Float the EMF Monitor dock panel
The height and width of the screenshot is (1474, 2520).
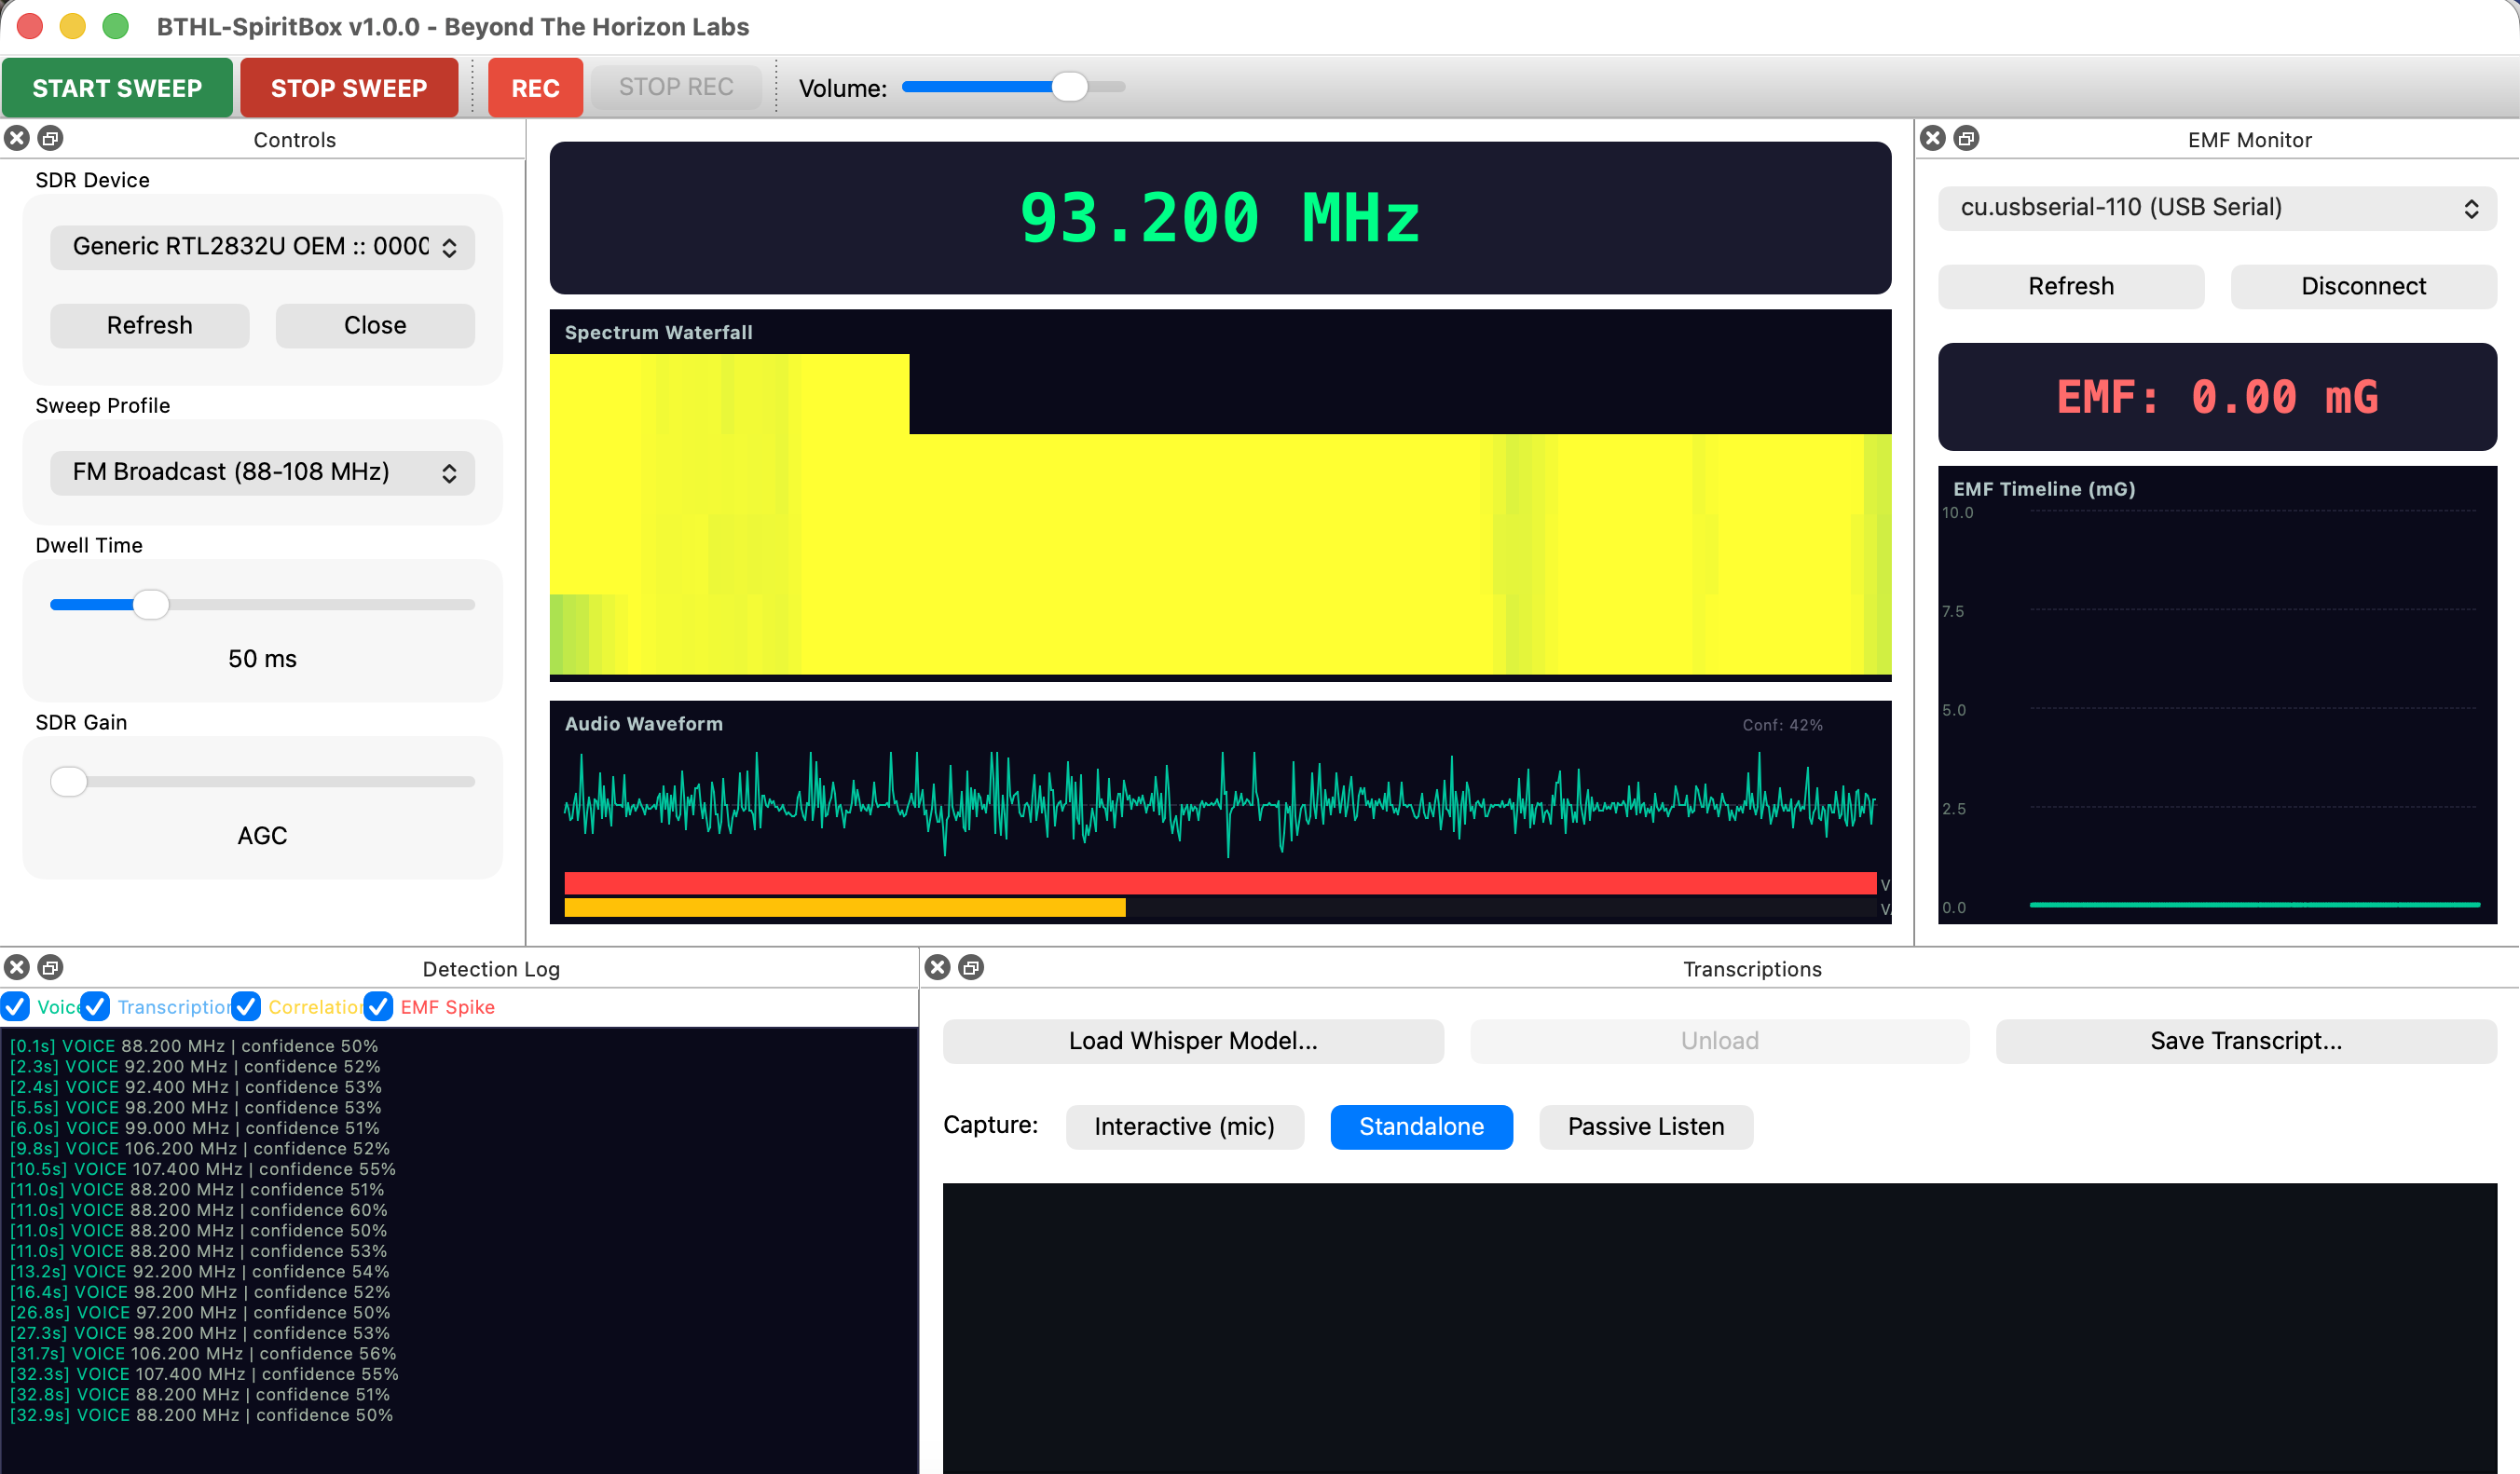click(x=1966, y=138)
